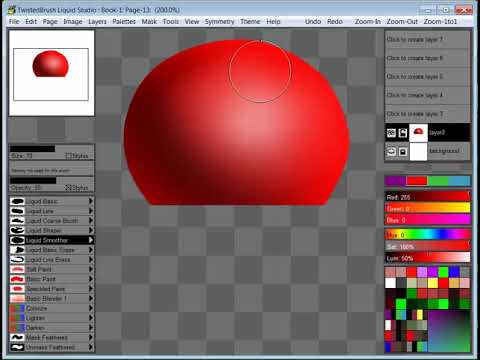The height and width of the screenshot is (360, 480).
Task: Toggle the Stylus option beside Size
Action: [77, 156]
